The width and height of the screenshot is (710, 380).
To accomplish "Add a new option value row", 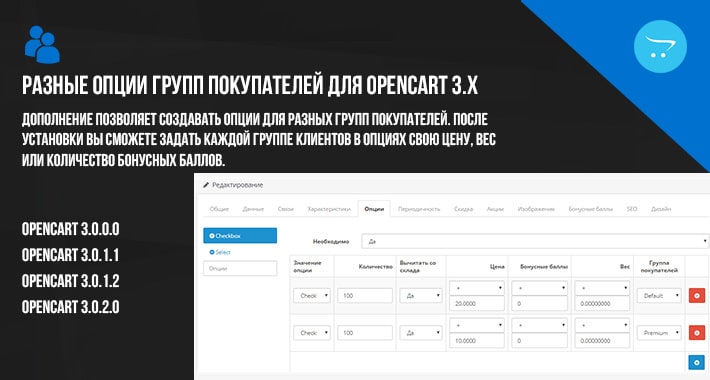I will click(696, 362).
